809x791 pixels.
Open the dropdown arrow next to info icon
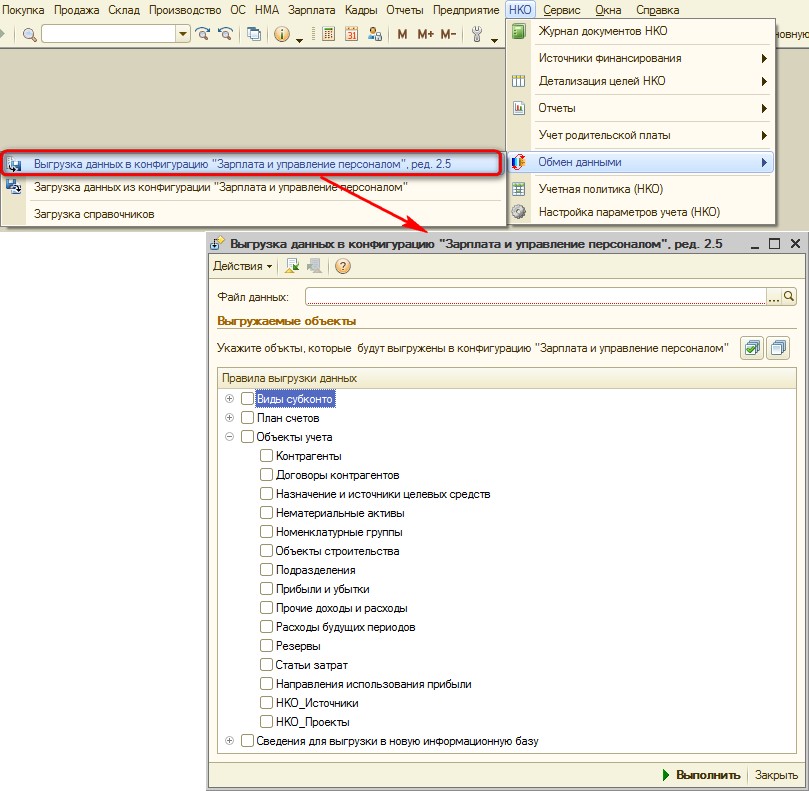[299, 39]
